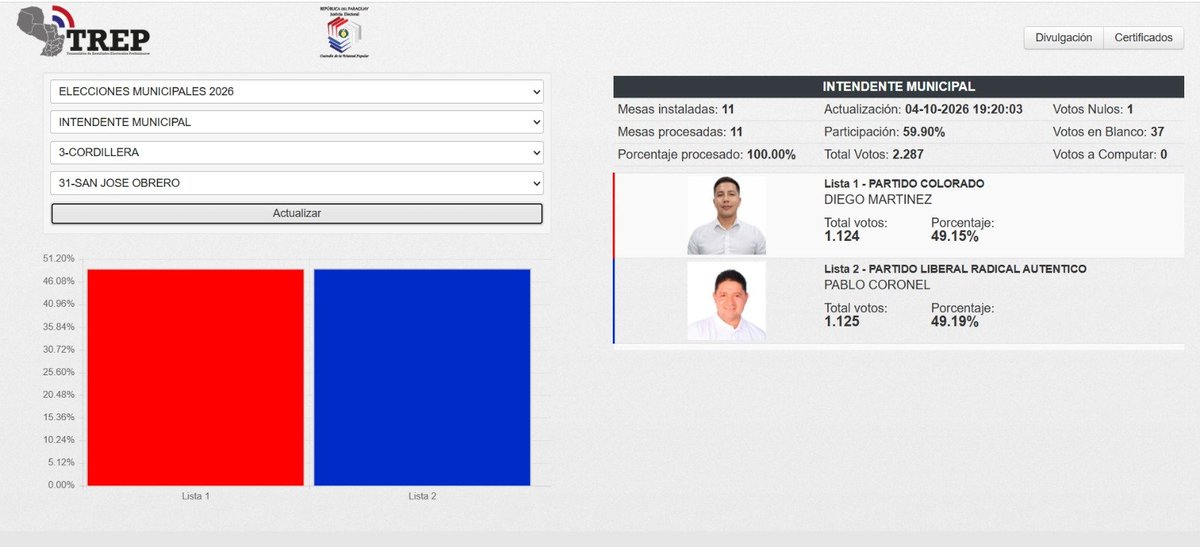This screenshot has height=547, width=1200.
Task: Click Diego Martinez's candidate photo
Action: click(726, 216)
